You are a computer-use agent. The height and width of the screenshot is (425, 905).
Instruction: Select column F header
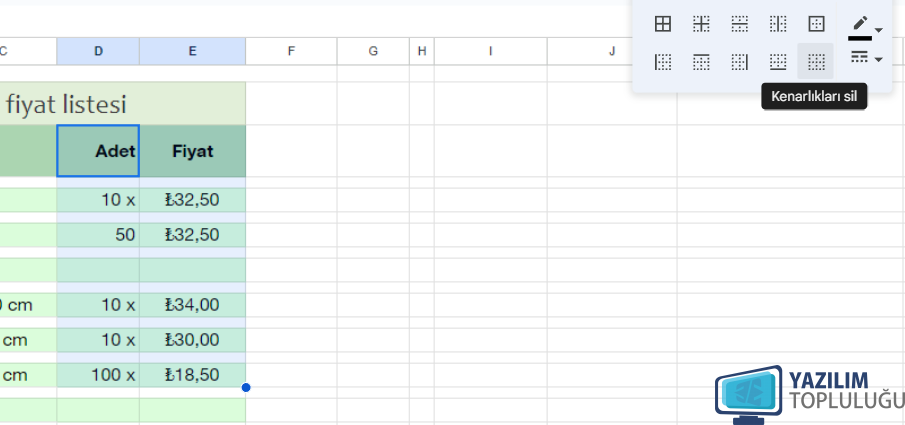tap(291, 51)
